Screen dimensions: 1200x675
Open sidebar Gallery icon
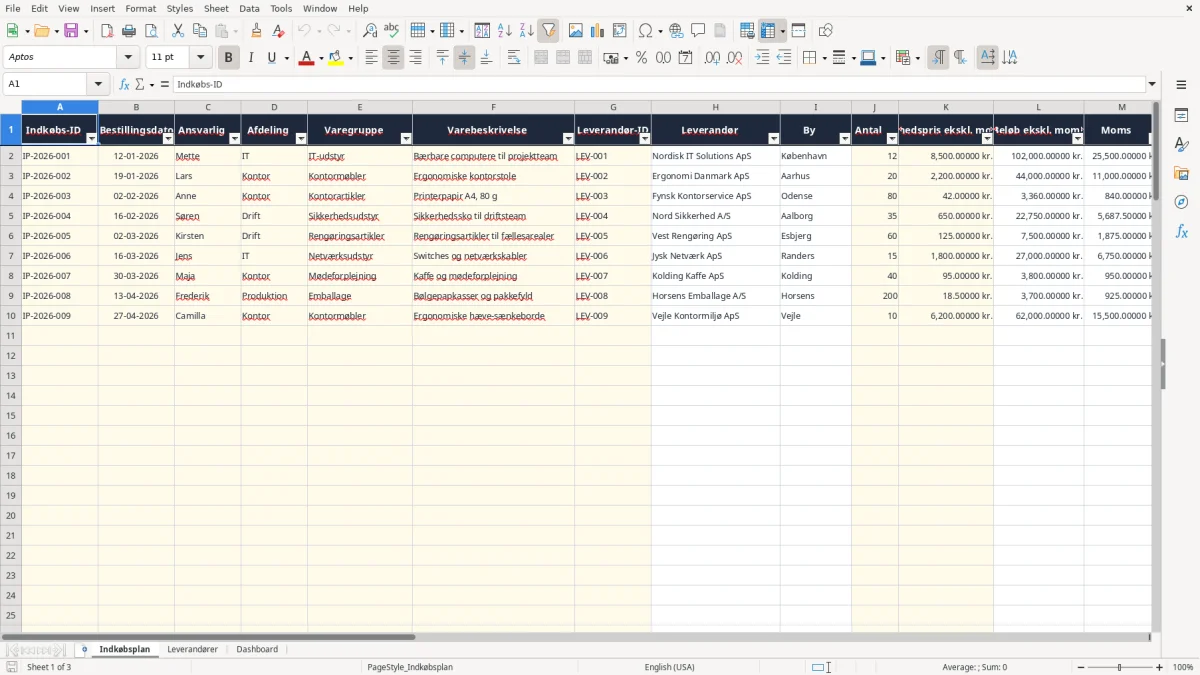[x=1181, y=174]
